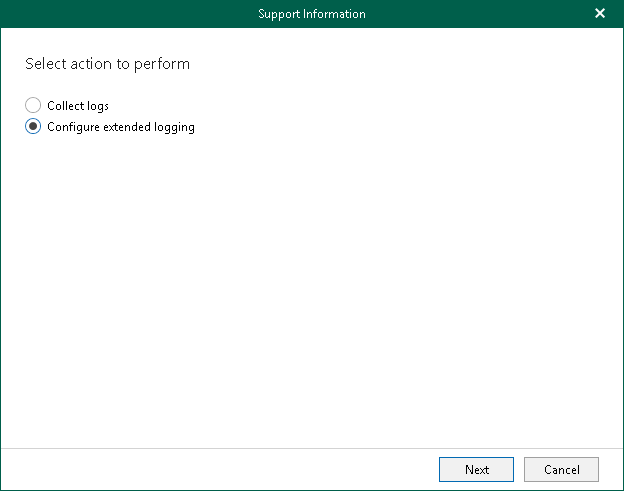Click the Support Information title bar
Screen dimensions: 624x491
tap(311, 14)
